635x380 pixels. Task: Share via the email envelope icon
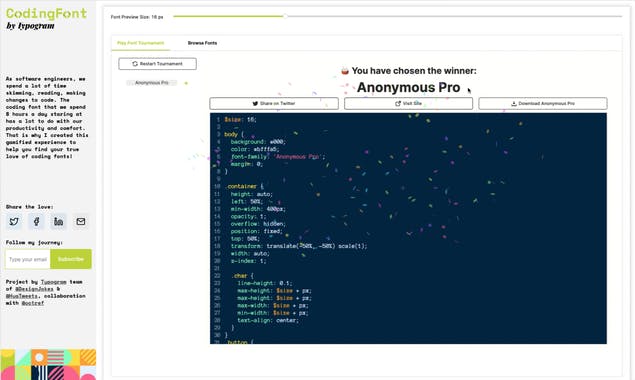81,222
